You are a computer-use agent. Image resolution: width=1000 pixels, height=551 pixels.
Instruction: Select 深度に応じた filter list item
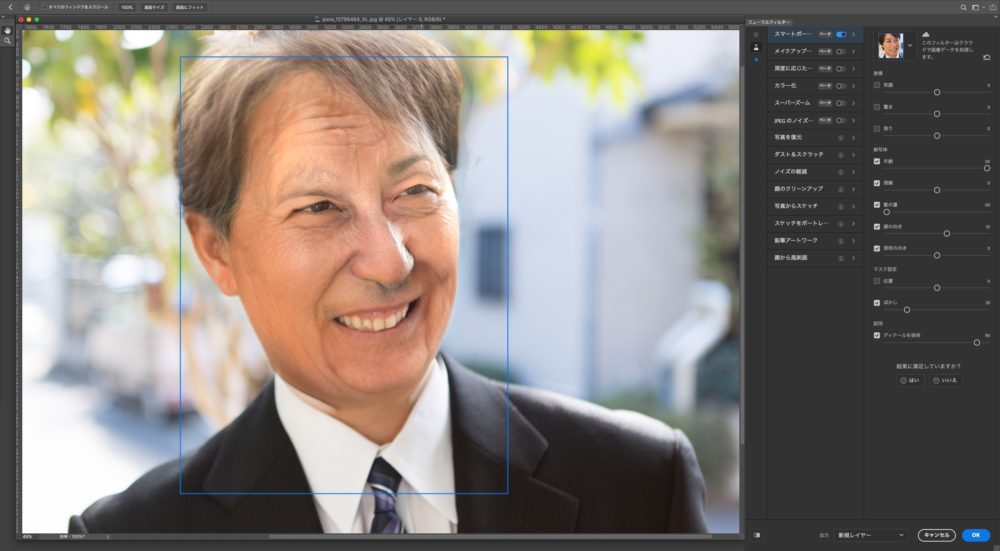[815, 69]
